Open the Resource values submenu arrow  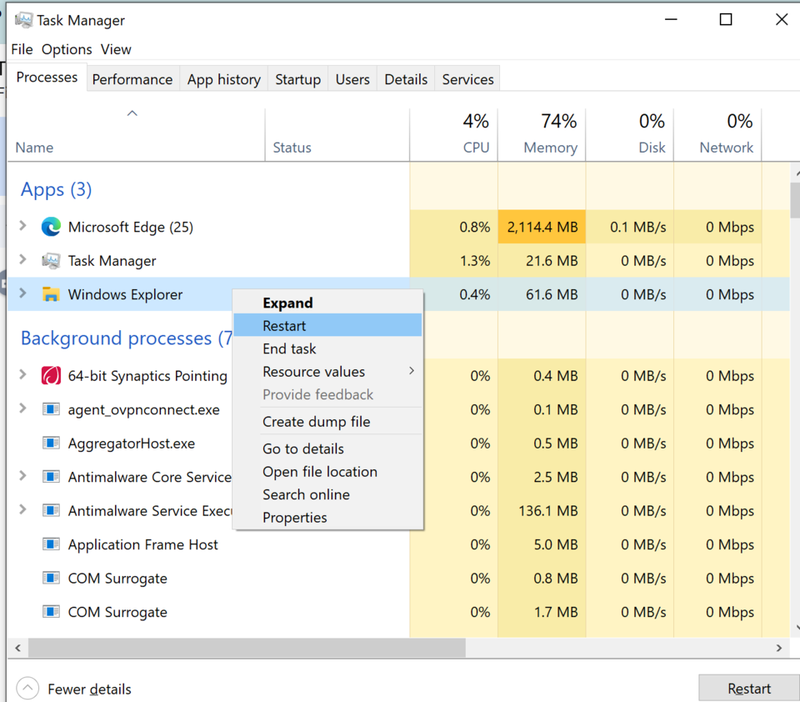coord(411,371)
